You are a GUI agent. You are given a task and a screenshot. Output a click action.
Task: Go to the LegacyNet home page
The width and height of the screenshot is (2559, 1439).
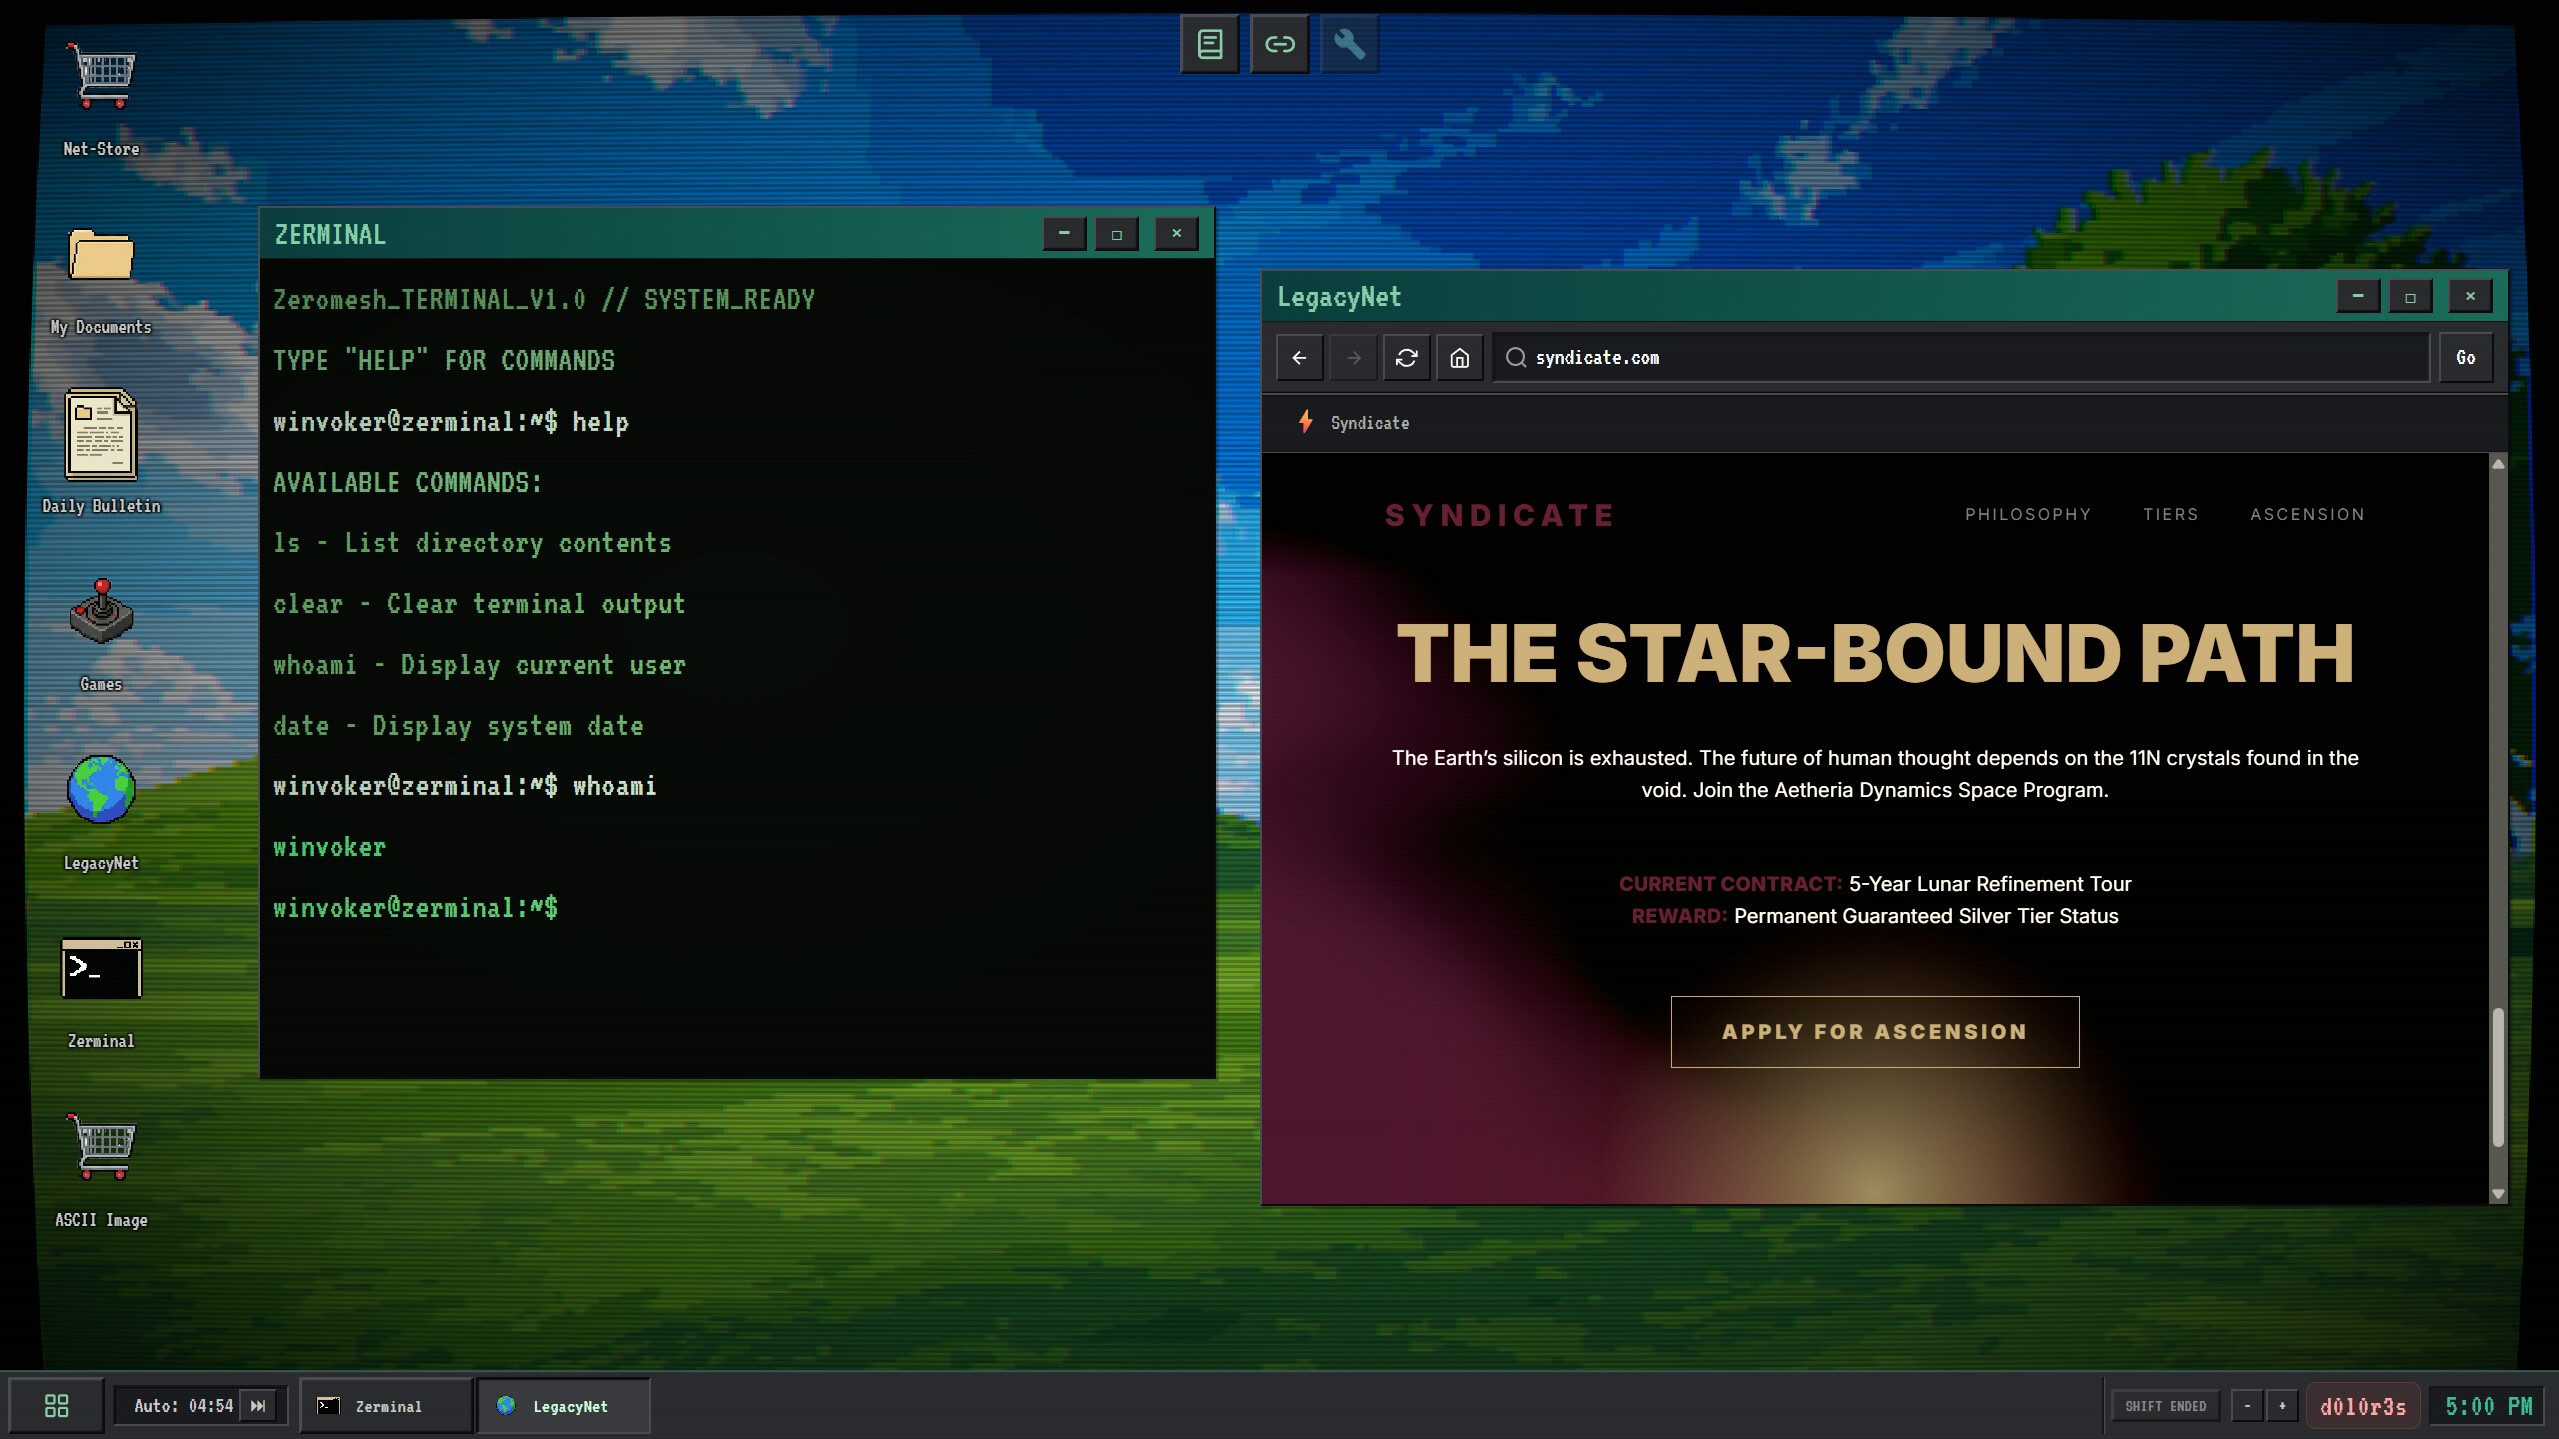[1460, 358]
